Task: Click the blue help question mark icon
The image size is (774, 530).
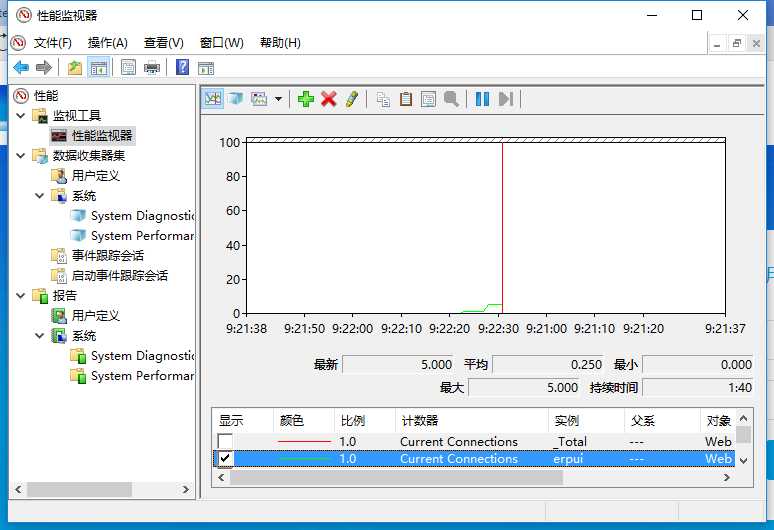Action: click(182, 67)
